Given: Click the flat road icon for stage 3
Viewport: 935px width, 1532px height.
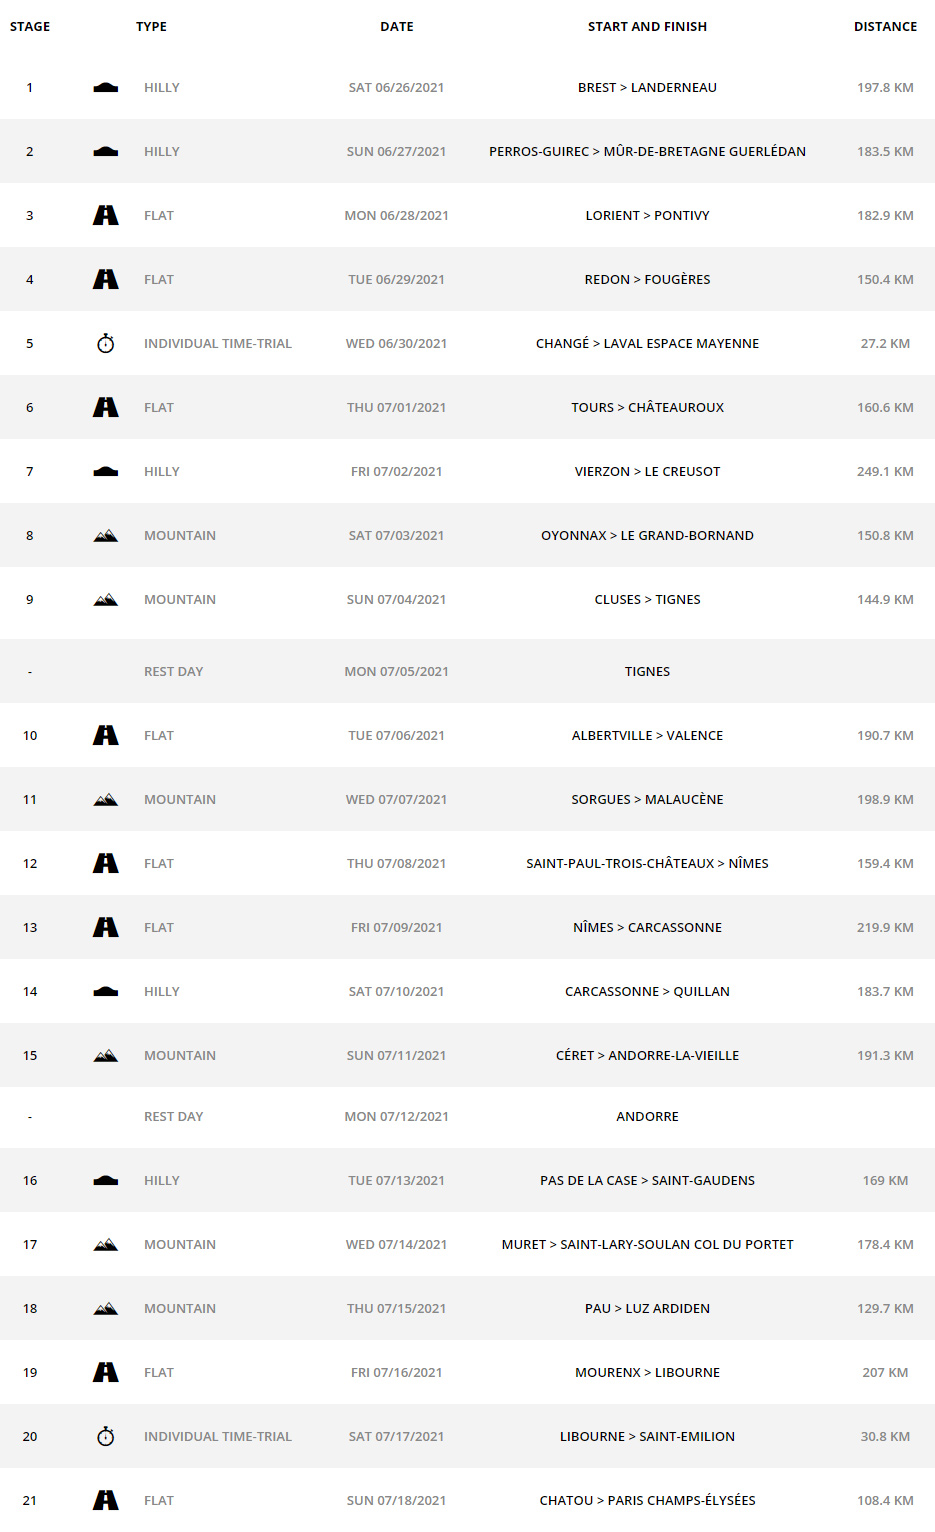Looking at the screenshot, I should (x=105, y=215).
